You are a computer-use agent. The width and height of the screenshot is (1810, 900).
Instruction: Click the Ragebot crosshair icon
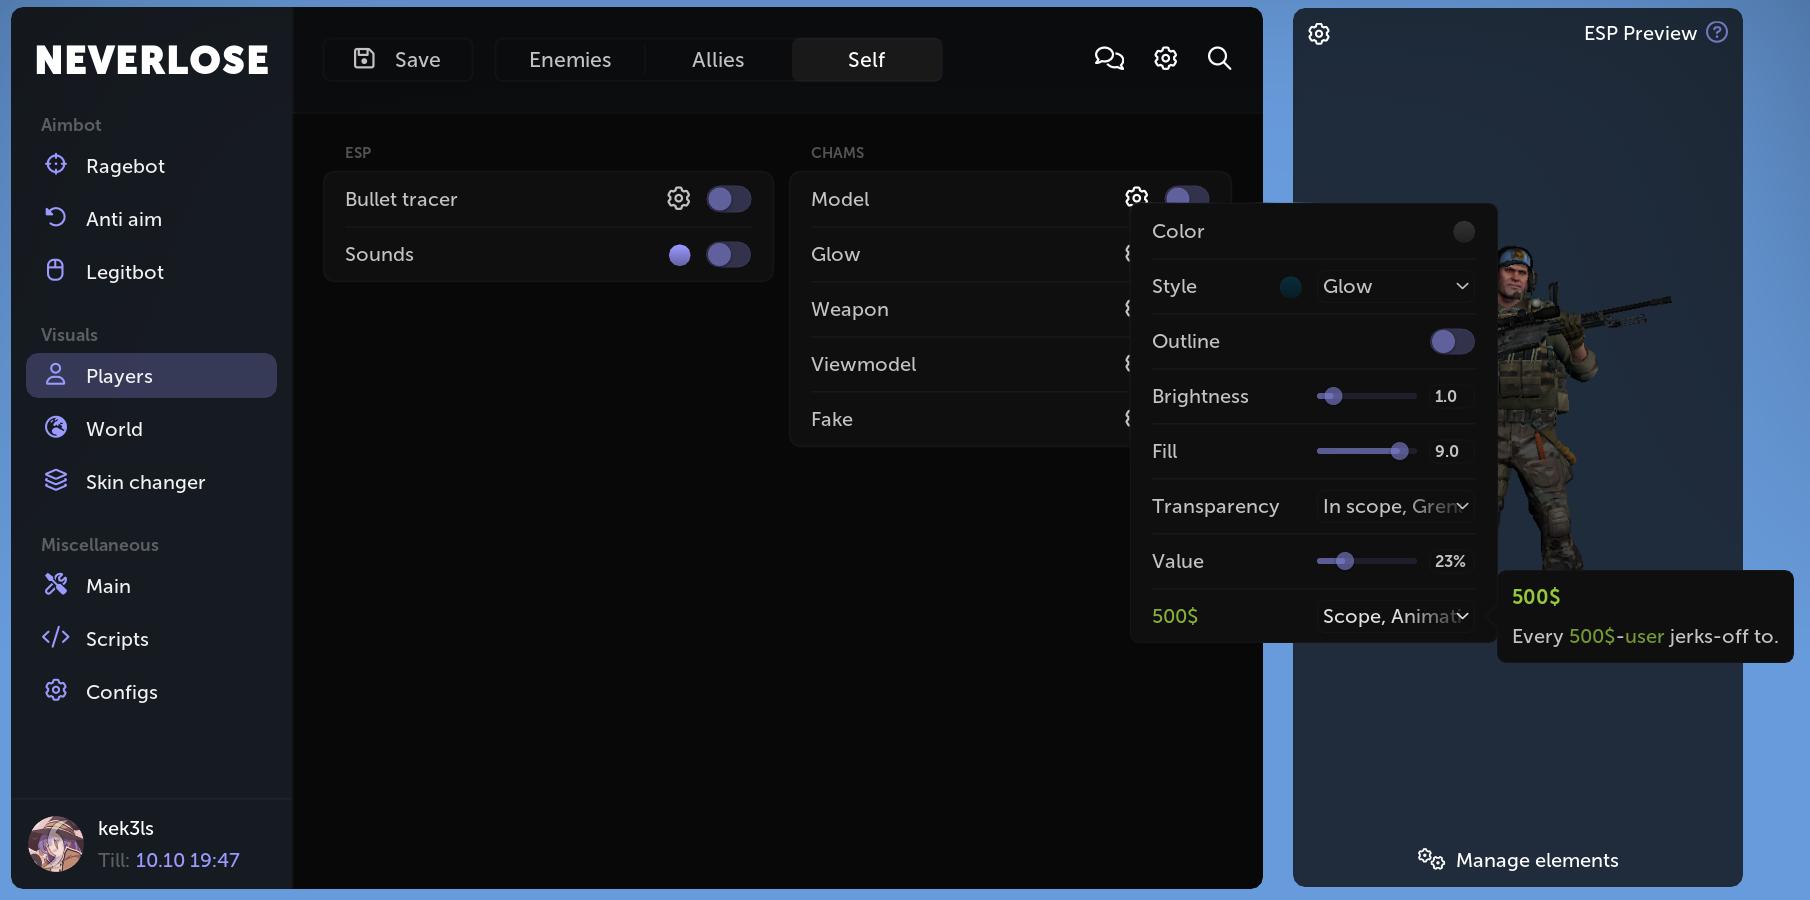click(x=56, y=164)
